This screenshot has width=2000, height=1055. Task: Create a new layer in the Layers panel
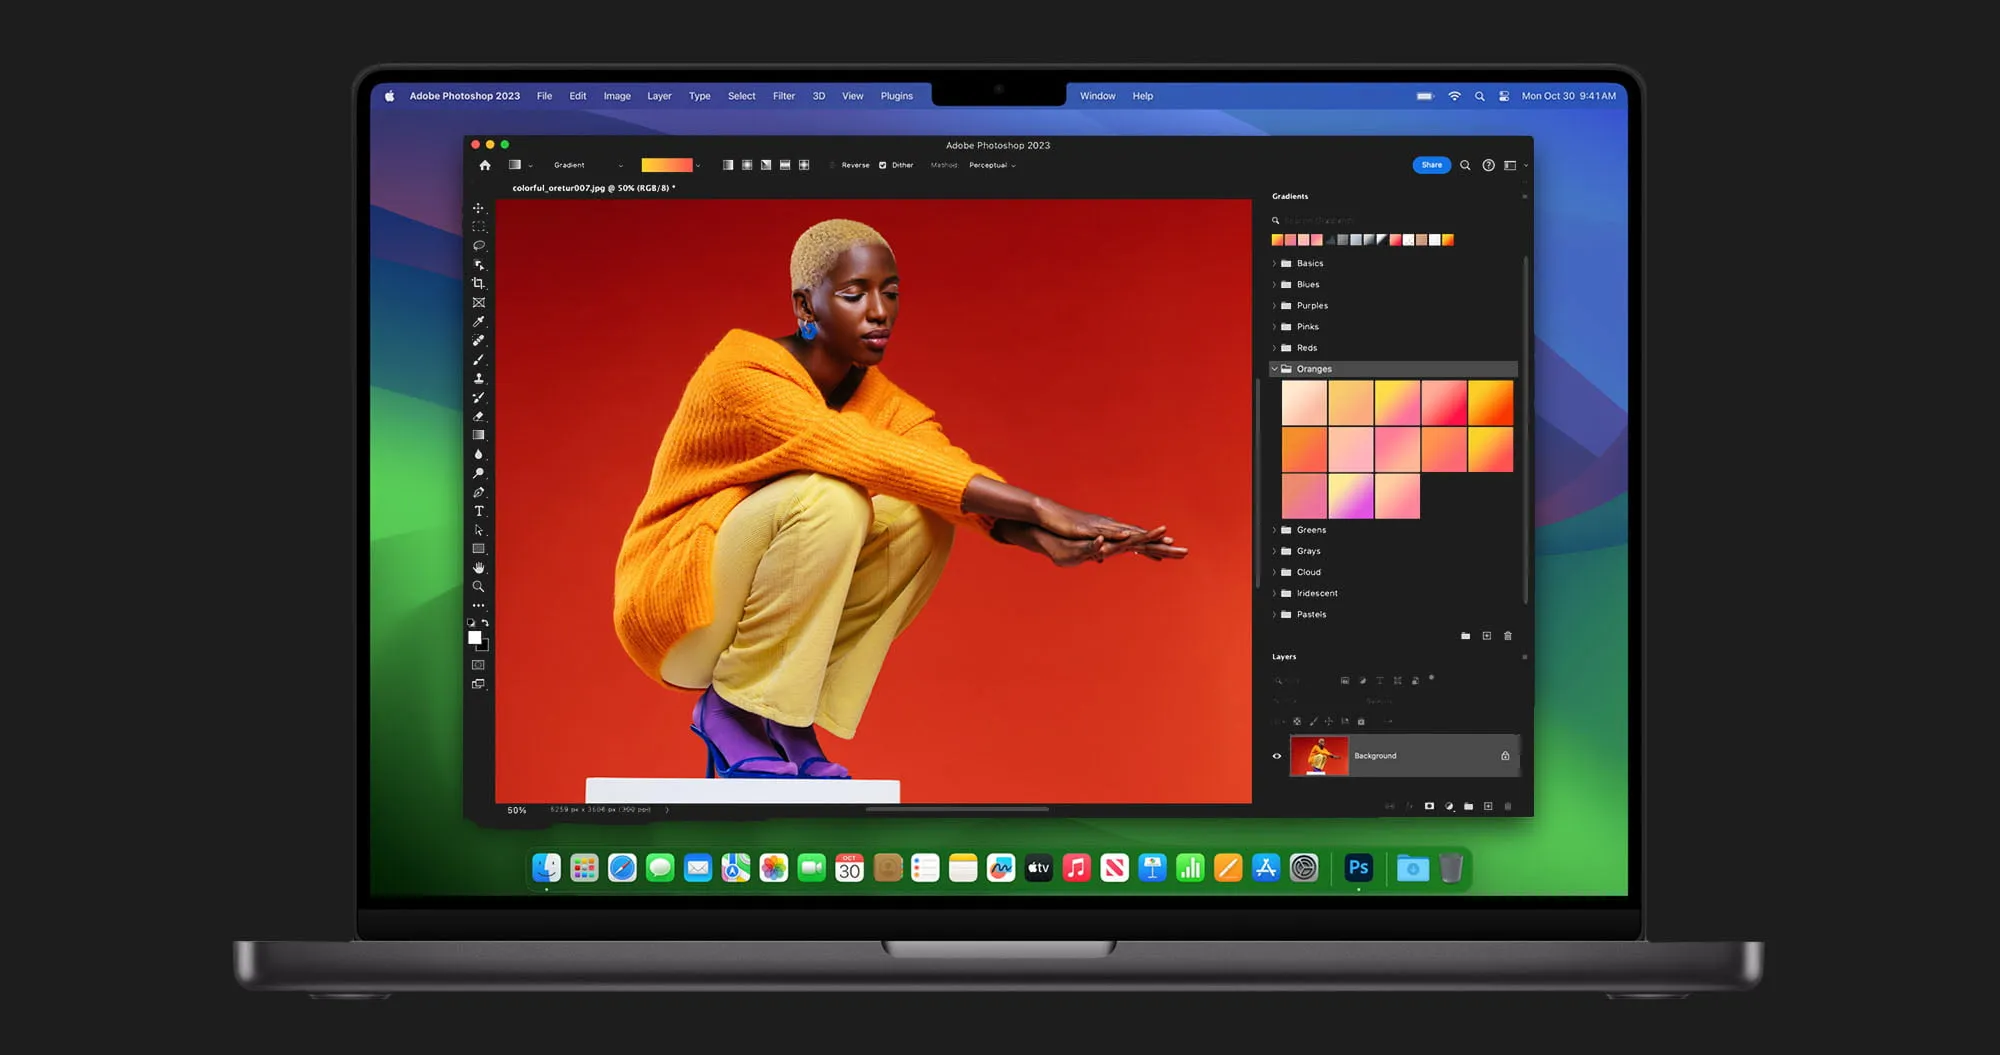(x=1488, y=807)
